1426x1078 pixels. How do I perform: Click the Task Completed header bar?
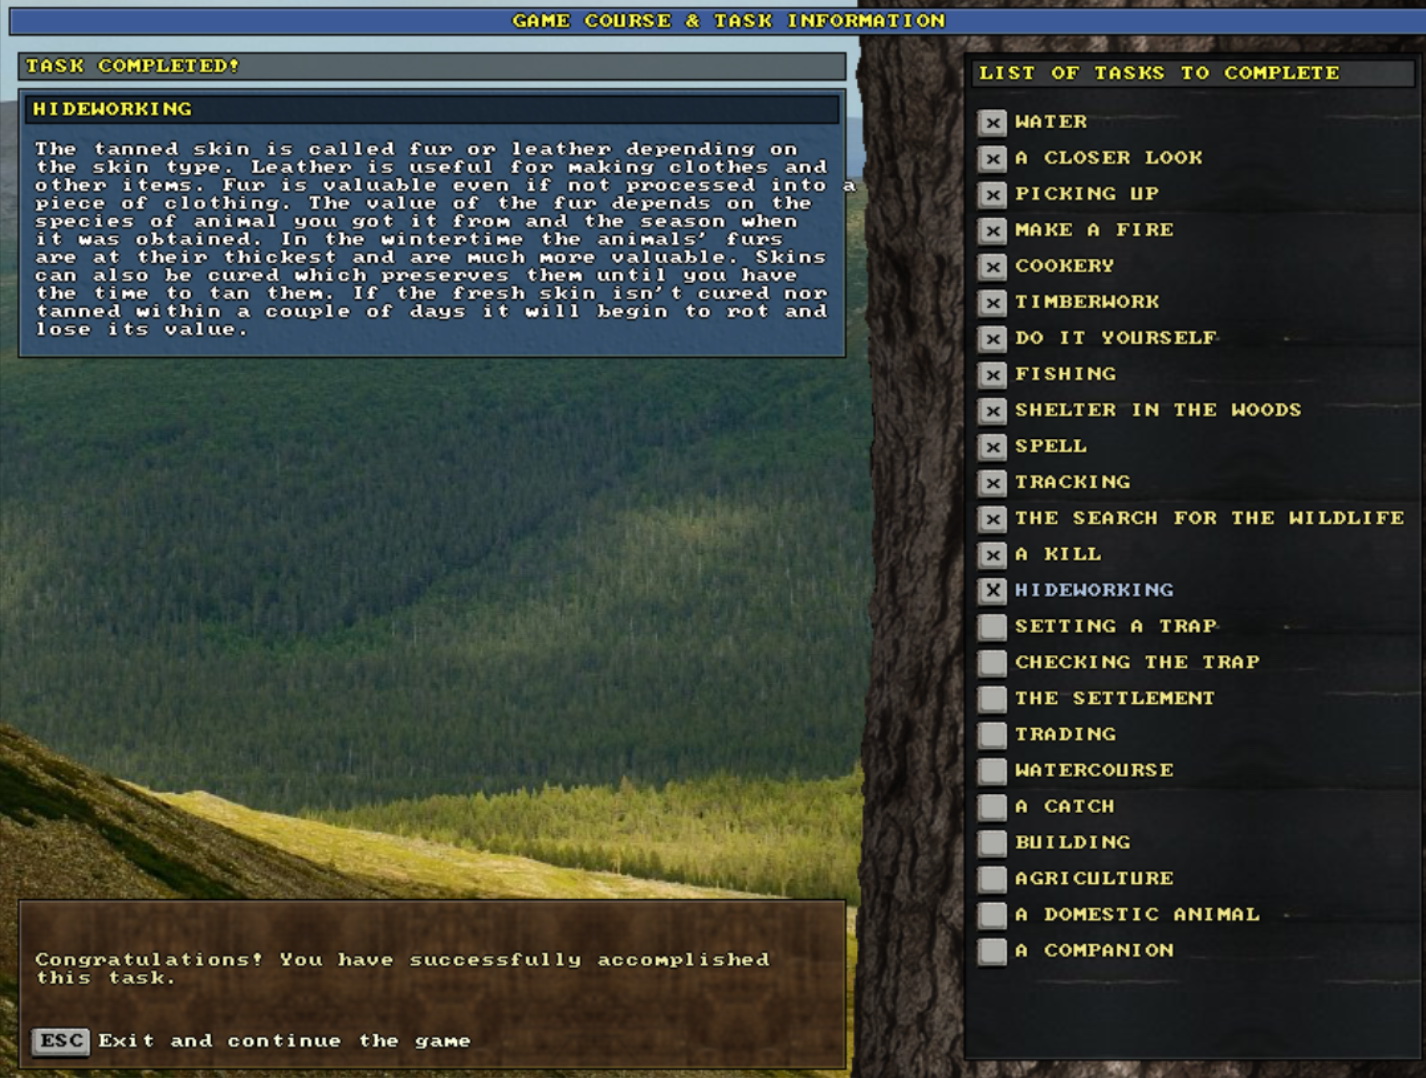(432, 66)
